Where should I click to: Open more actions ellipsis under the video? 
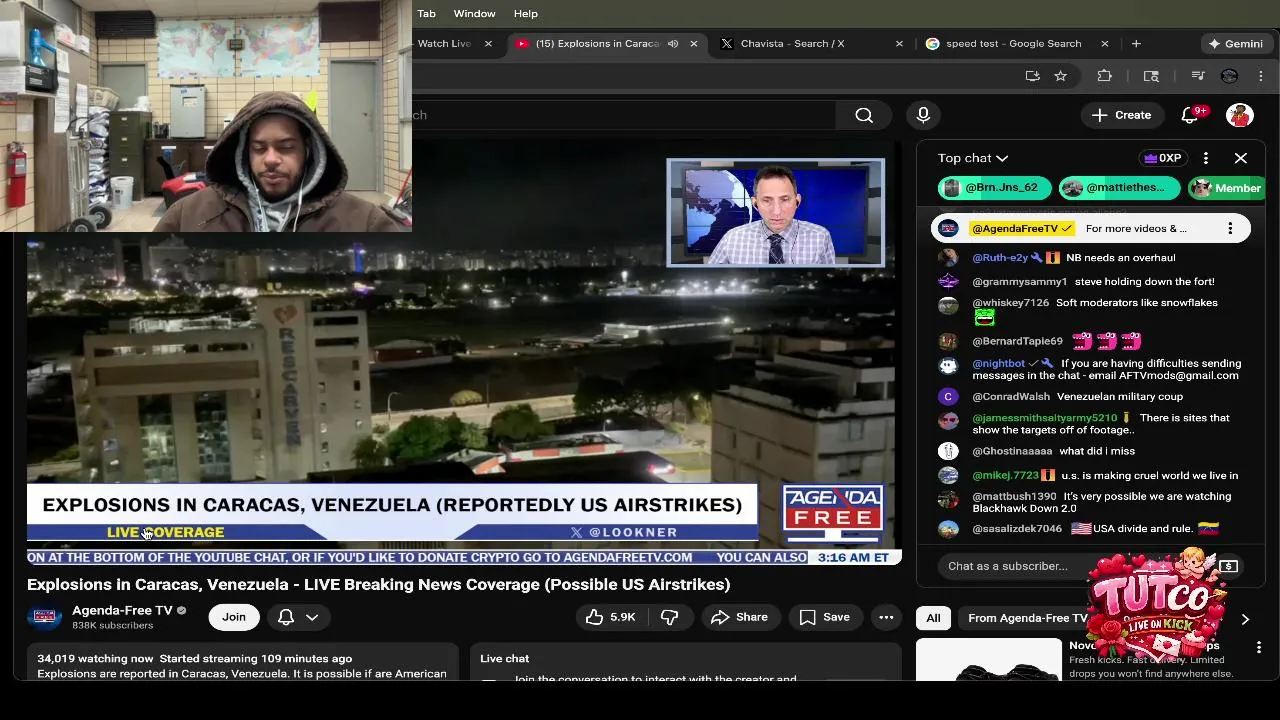(886, 617)
